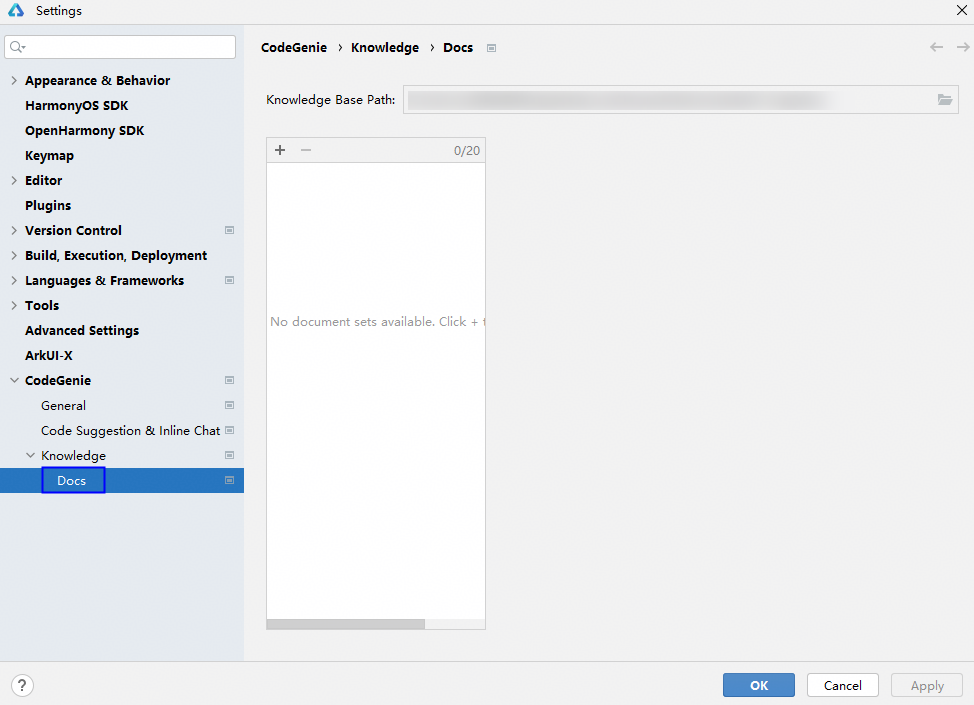The height and width of the screenshot is (705, 974).
Task: Click into the Knowledge Base Path field
Action: tap(665, 100)
